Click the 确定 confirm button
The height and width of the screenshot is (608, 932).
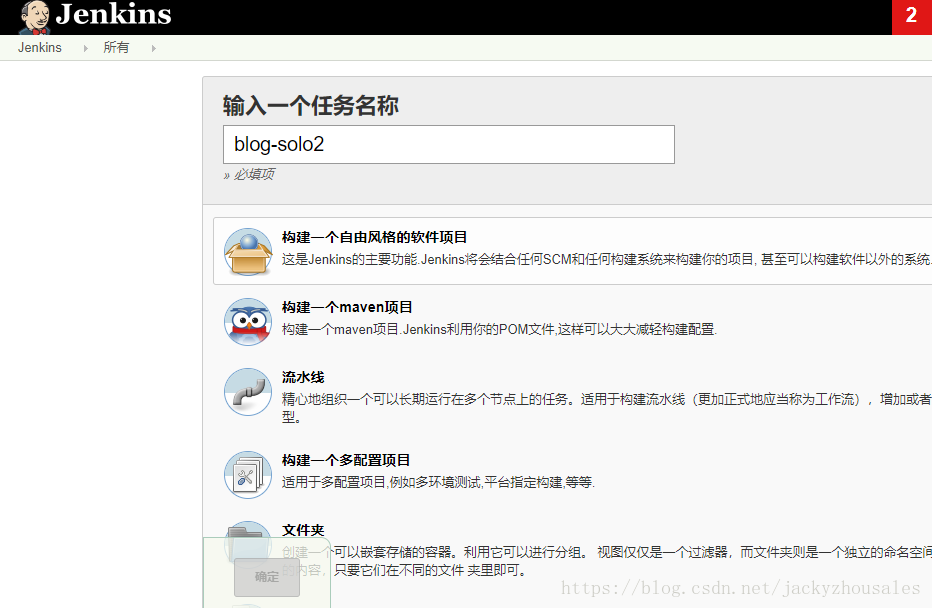coord(267,577)
